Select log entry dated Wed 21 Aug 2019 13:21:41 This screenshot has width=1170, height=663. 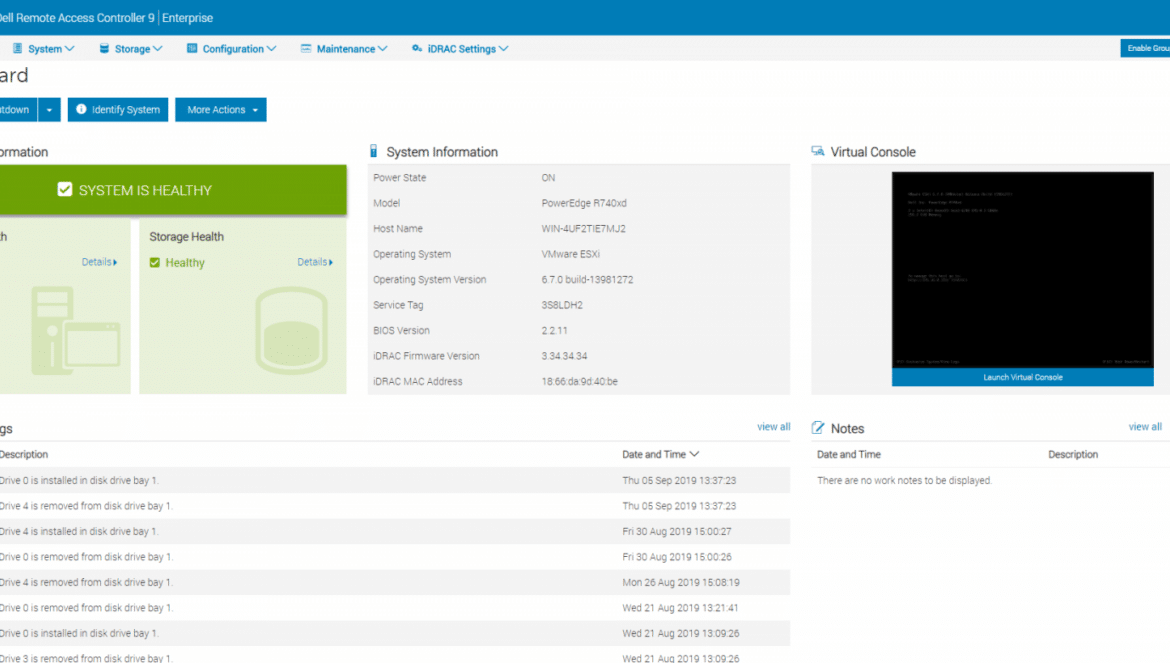coord(395,608)
